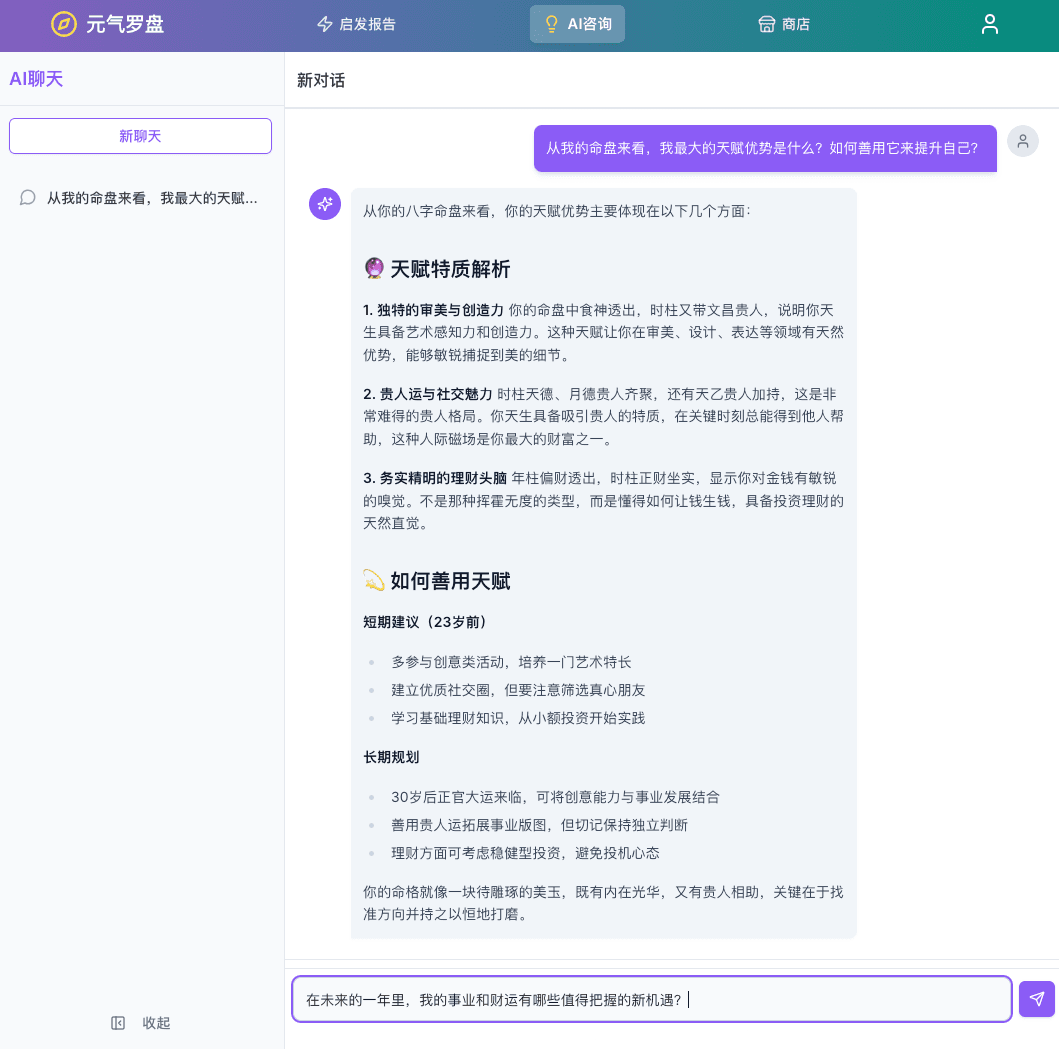Open the 商店 menu item
Viewport: 1059px width, 1049px height.
click(x=784, y=24)
